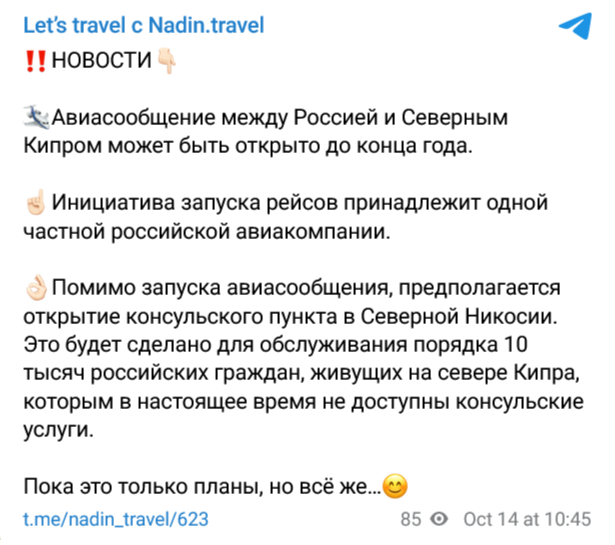Click the line starting with Это будет сделано
Viewport: 615px width, 545px height.
click(x=275, y=345)
